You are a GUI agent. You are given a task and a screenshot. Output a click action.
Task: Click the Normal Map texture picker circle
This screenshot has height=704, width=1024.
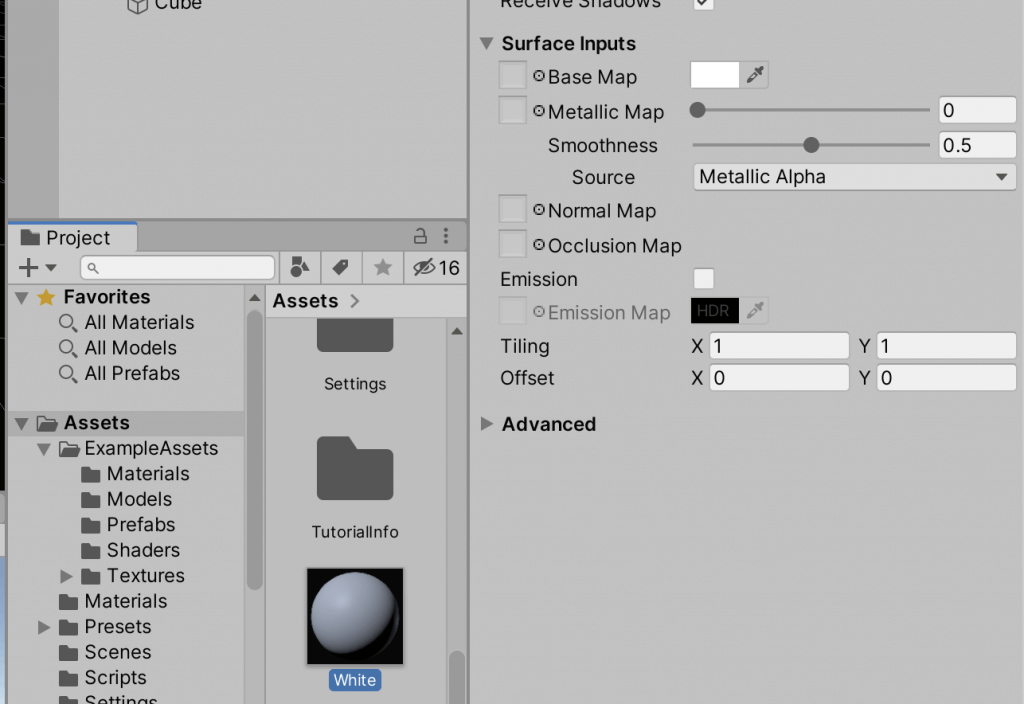click(x=539, y=210)
